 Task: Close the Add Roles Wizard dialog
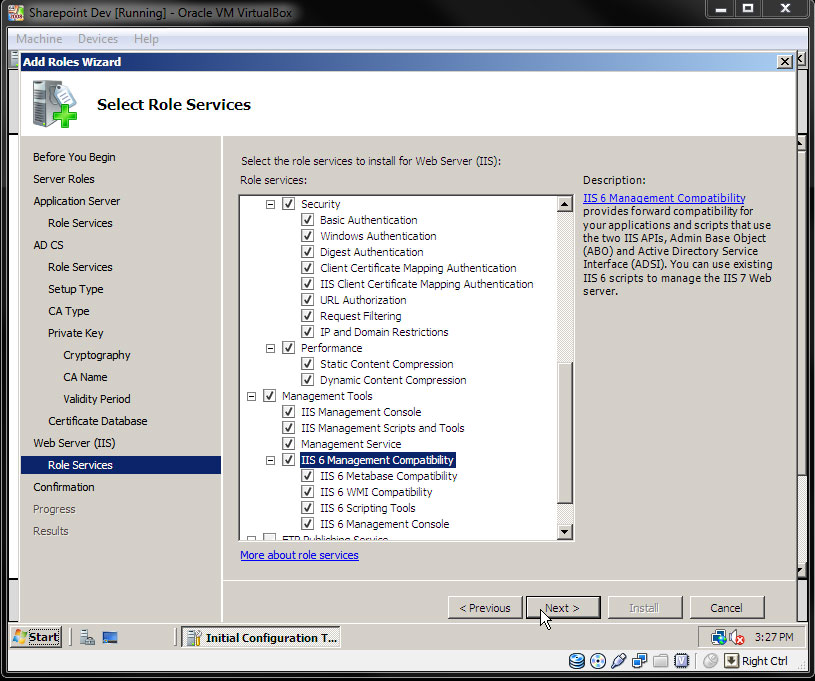pyautogui.click(x=784, y=62)
